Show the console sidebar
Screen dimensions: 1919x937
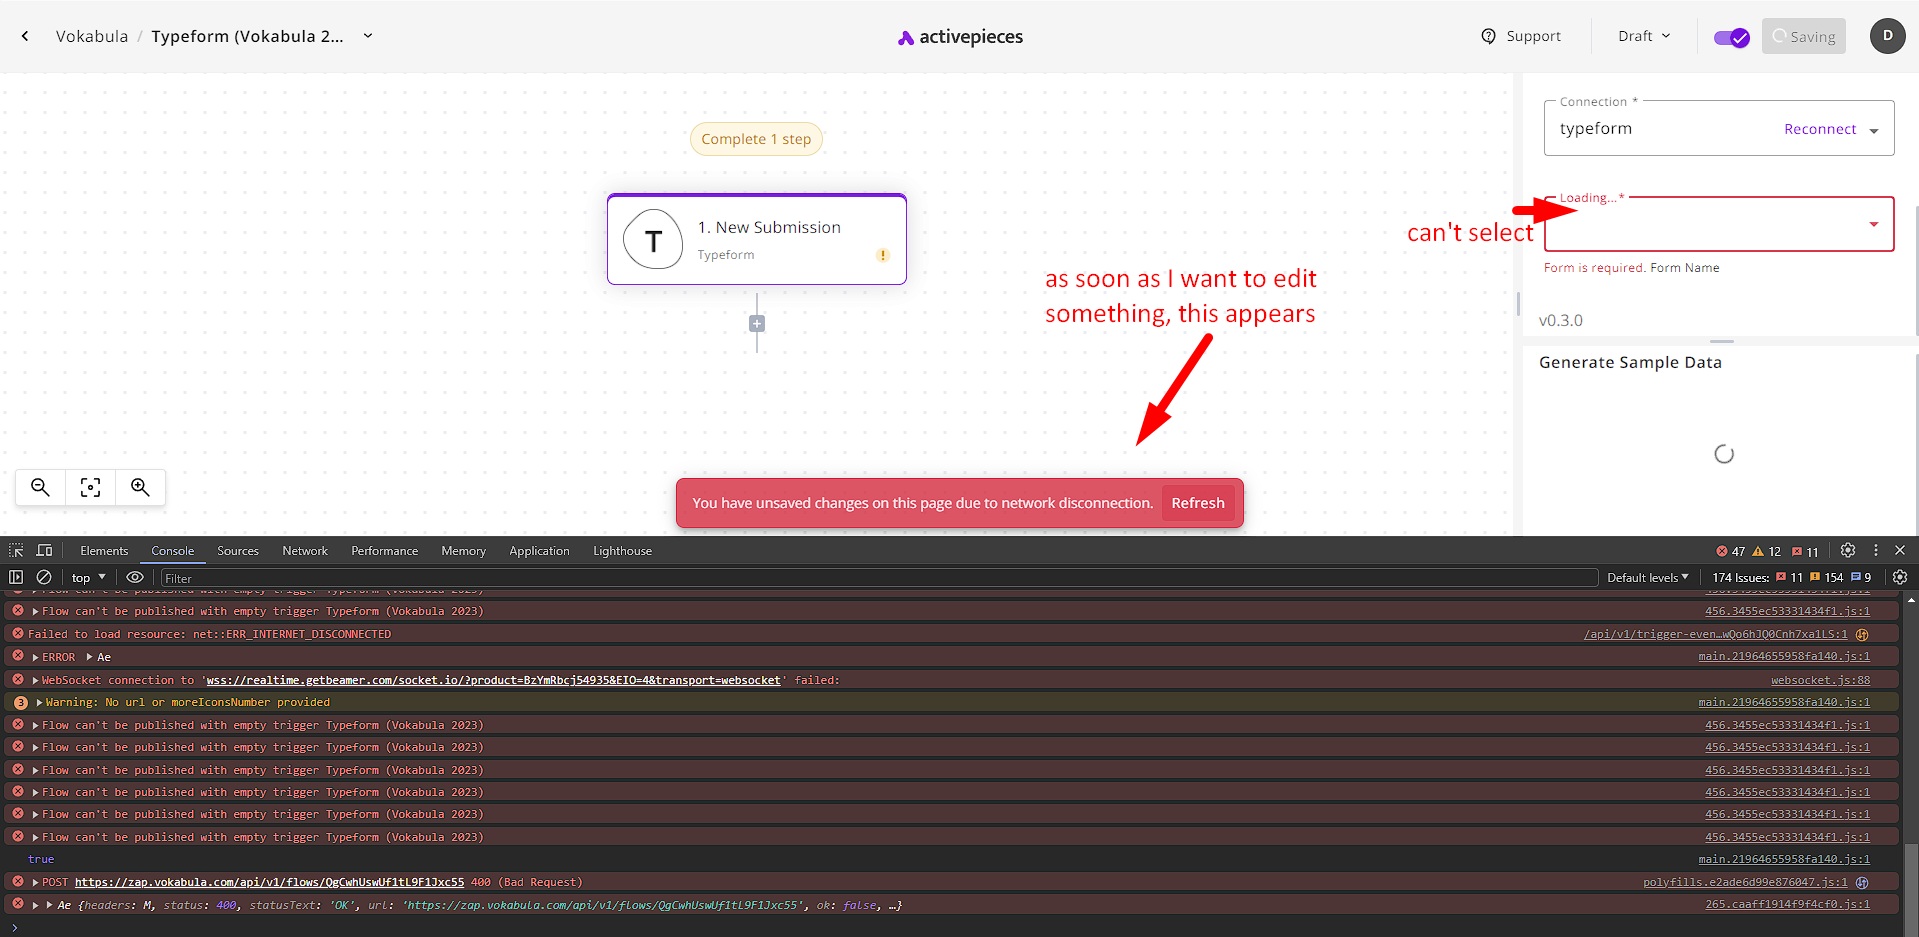16,577
